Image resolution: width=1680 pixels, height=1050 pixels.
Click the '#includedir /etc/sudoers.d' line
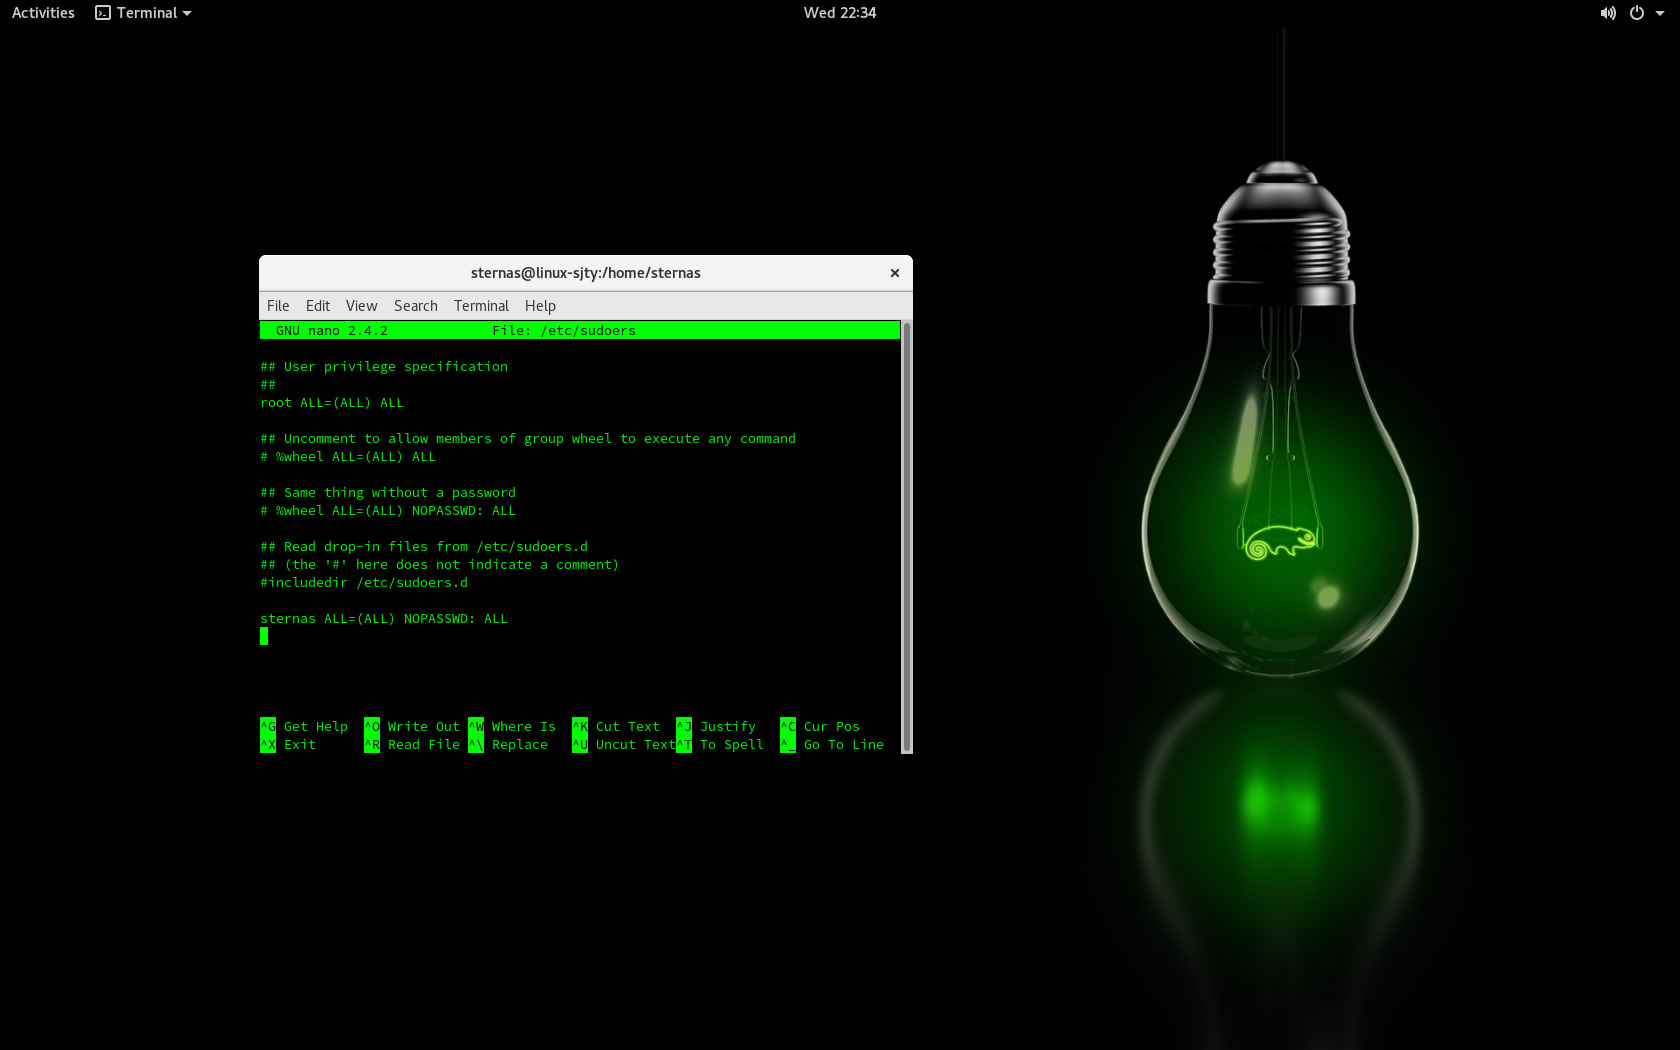(364, 583)
